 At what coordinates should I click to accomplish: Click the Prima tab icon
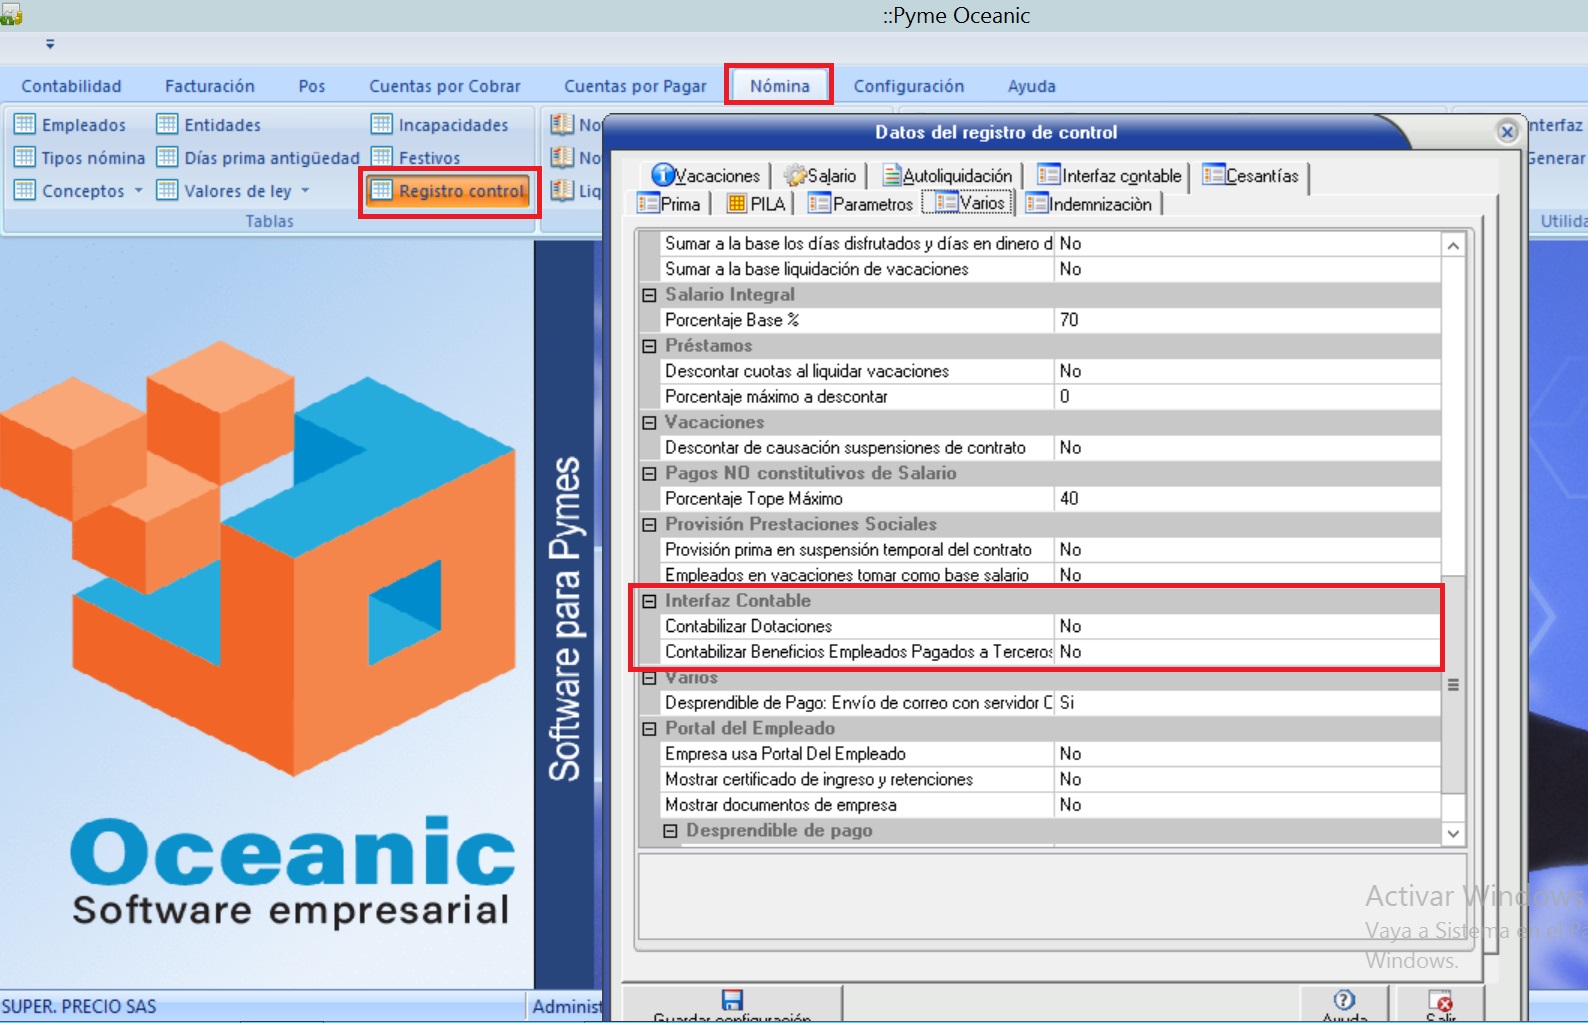tap(648, 204)
